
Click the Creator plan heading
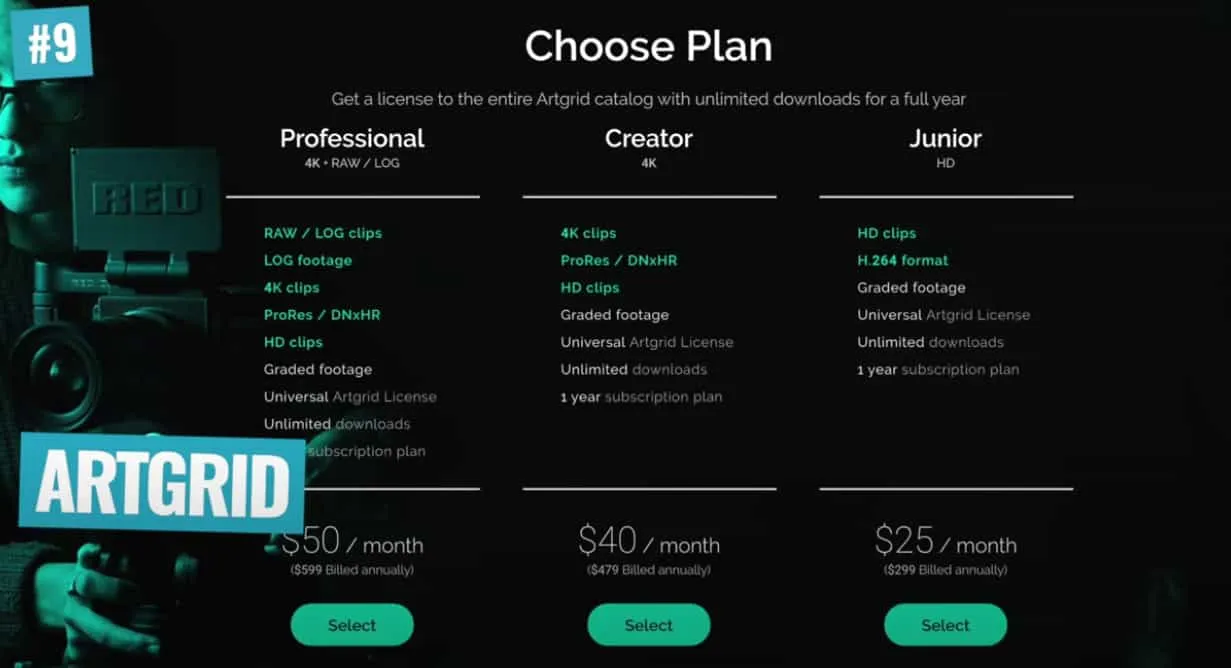[x=649, y=138]
